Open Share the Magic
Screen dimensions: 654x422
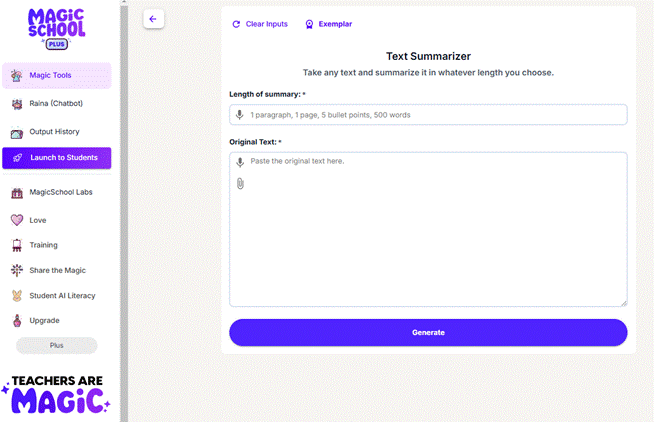(56, 270)
